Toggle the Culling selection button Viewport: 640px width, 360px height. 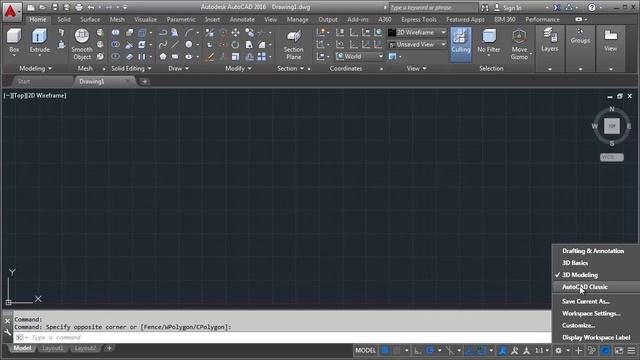click(x=461, y=44)
